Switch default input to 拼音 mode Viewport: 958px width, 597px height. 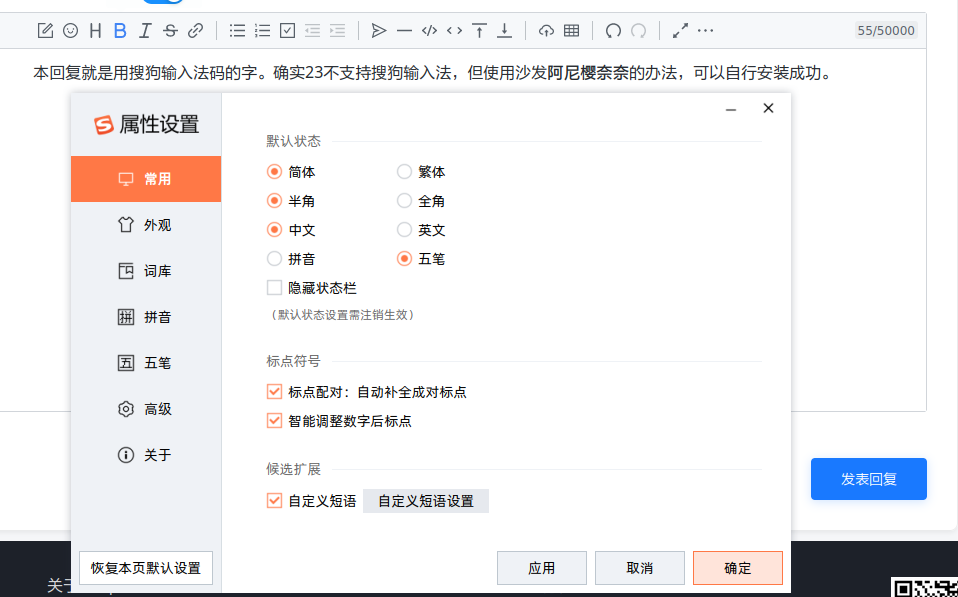(273, 258)
